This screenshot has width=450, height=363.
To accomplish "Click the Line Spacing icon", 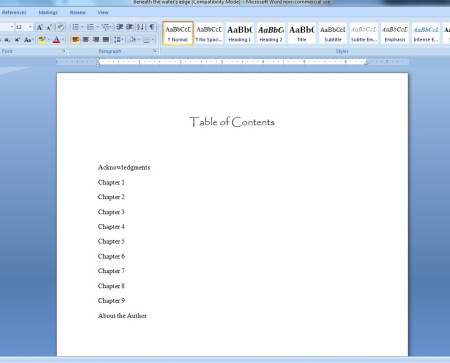I will pos(117,40).
